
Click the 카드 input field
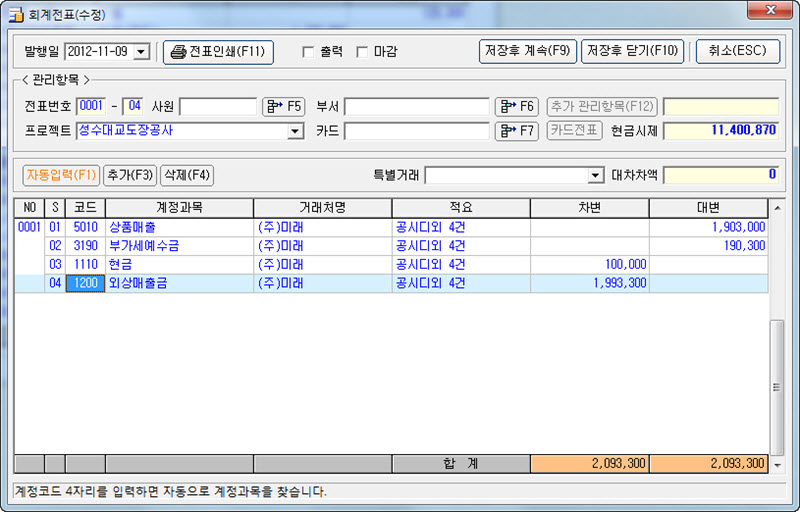tap(417, 131)
